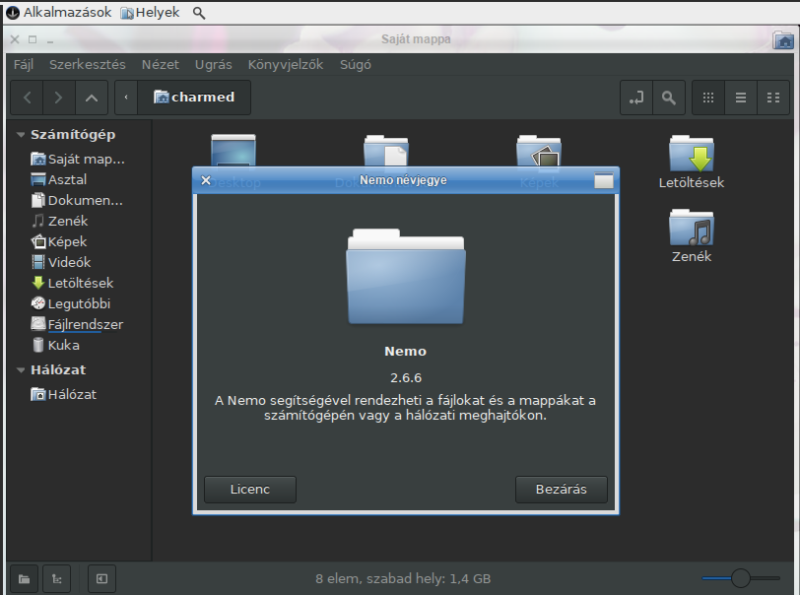Switch to icon view
Viewport: 800px width, 595px height.
pos(708,97)
